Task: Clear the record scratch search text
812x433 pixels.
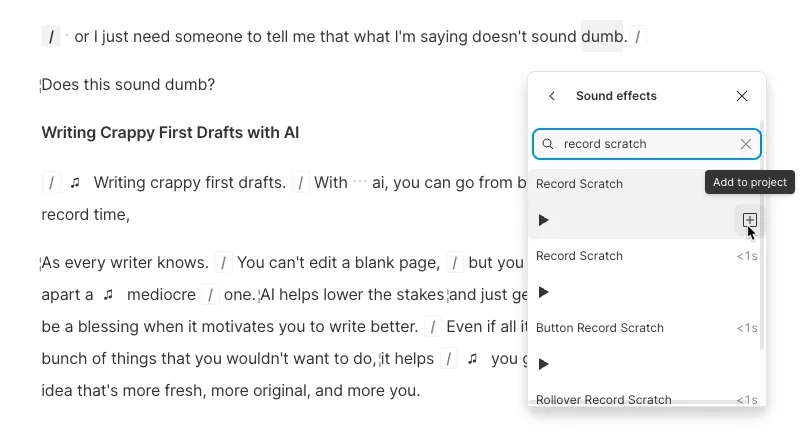Action: 746,144
